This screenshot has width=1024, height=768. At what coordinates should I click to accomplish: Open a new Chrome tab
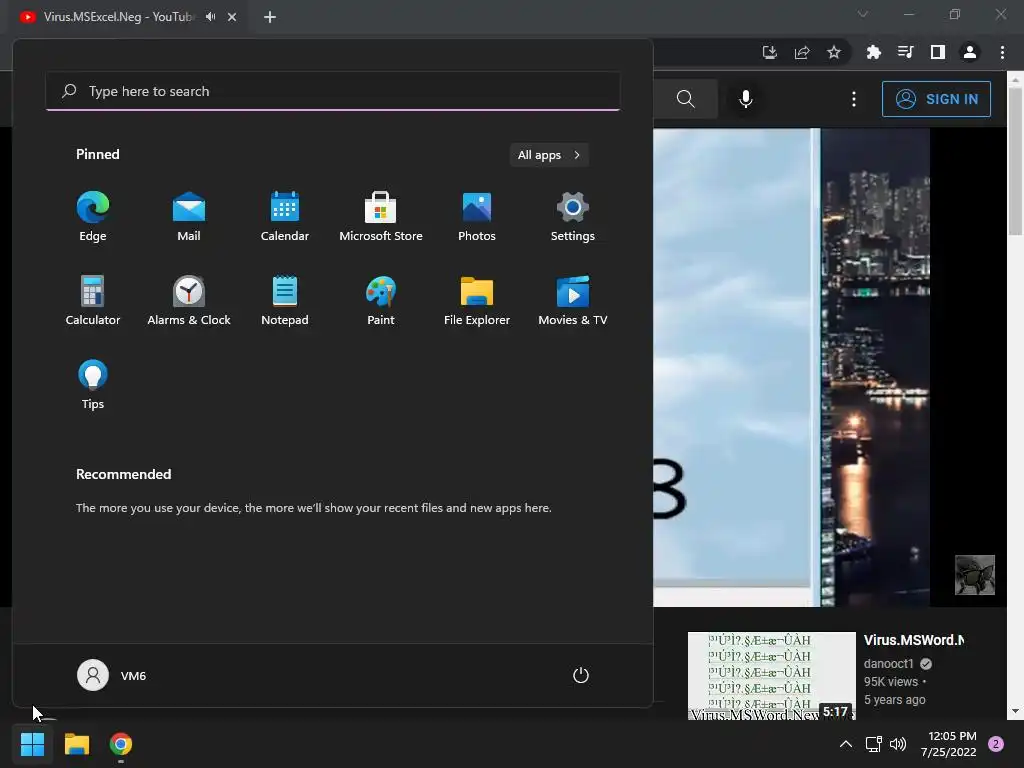pos(270,17)
